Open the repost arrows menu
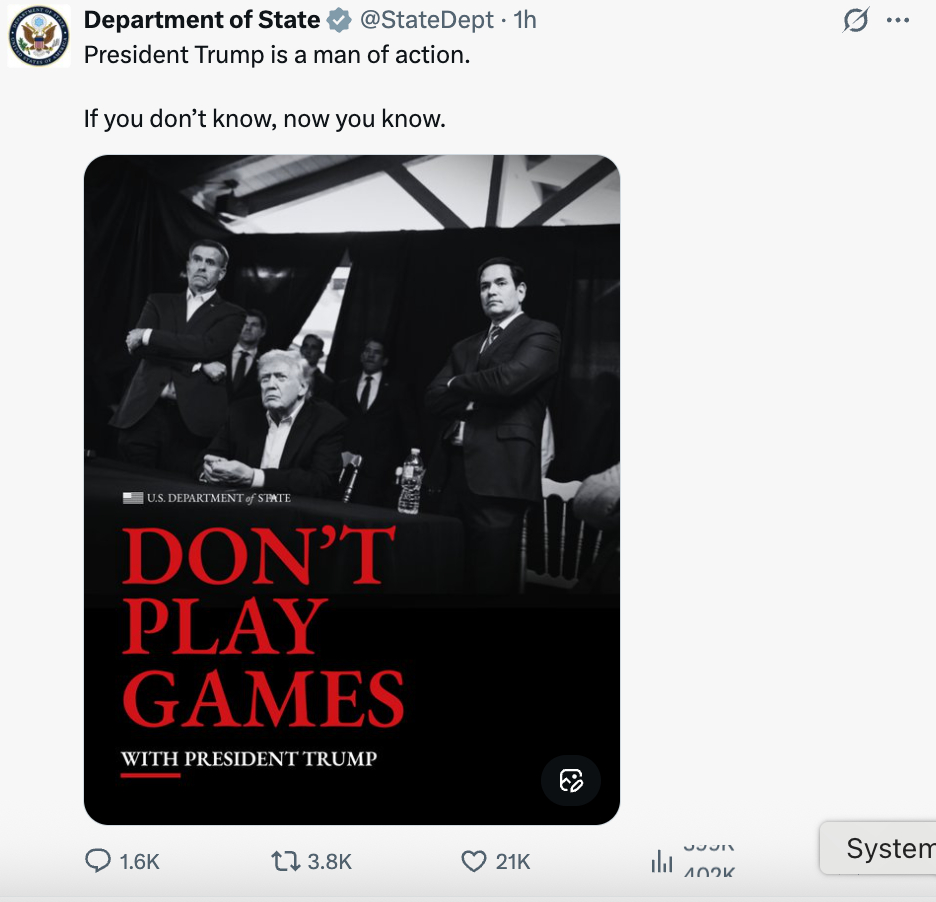Viewport: 936px width, 902px height. tap(283, 861)
